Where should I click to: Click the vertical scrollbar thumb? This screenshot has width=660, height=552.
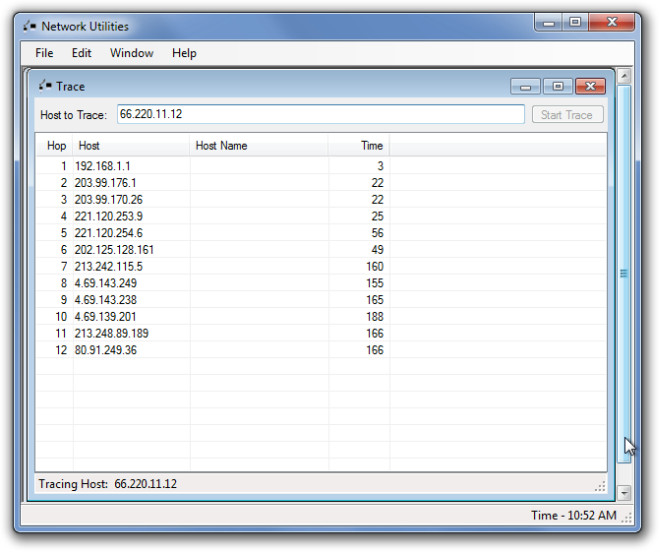click(624, 274)
